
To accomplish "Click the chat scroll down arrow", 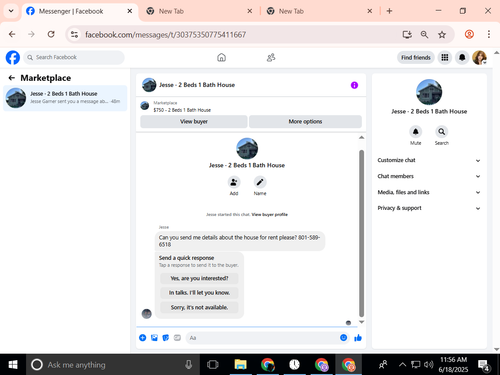I will point(362,322).
